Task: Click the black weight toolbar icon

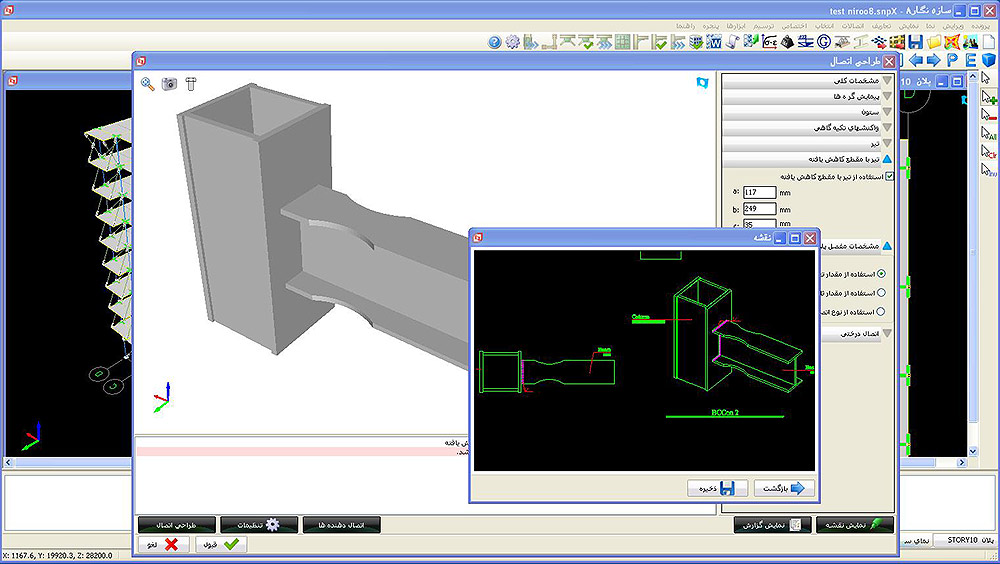Action: click(x=788, y=43)
